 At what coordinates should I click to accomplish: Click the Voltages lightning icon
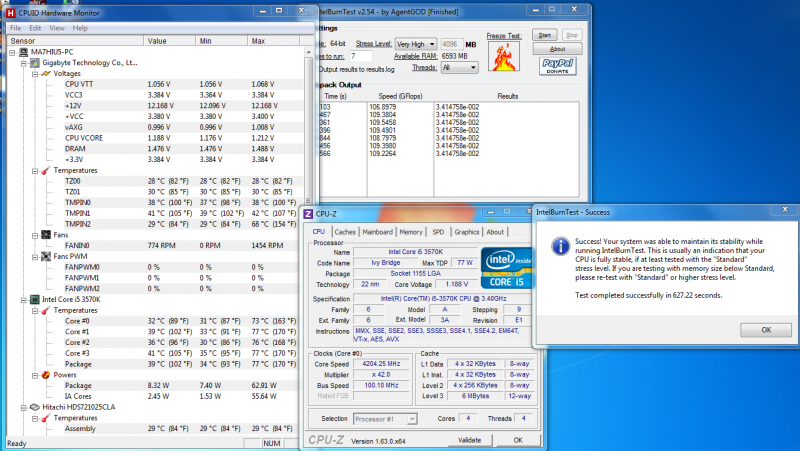coord(46,73)
